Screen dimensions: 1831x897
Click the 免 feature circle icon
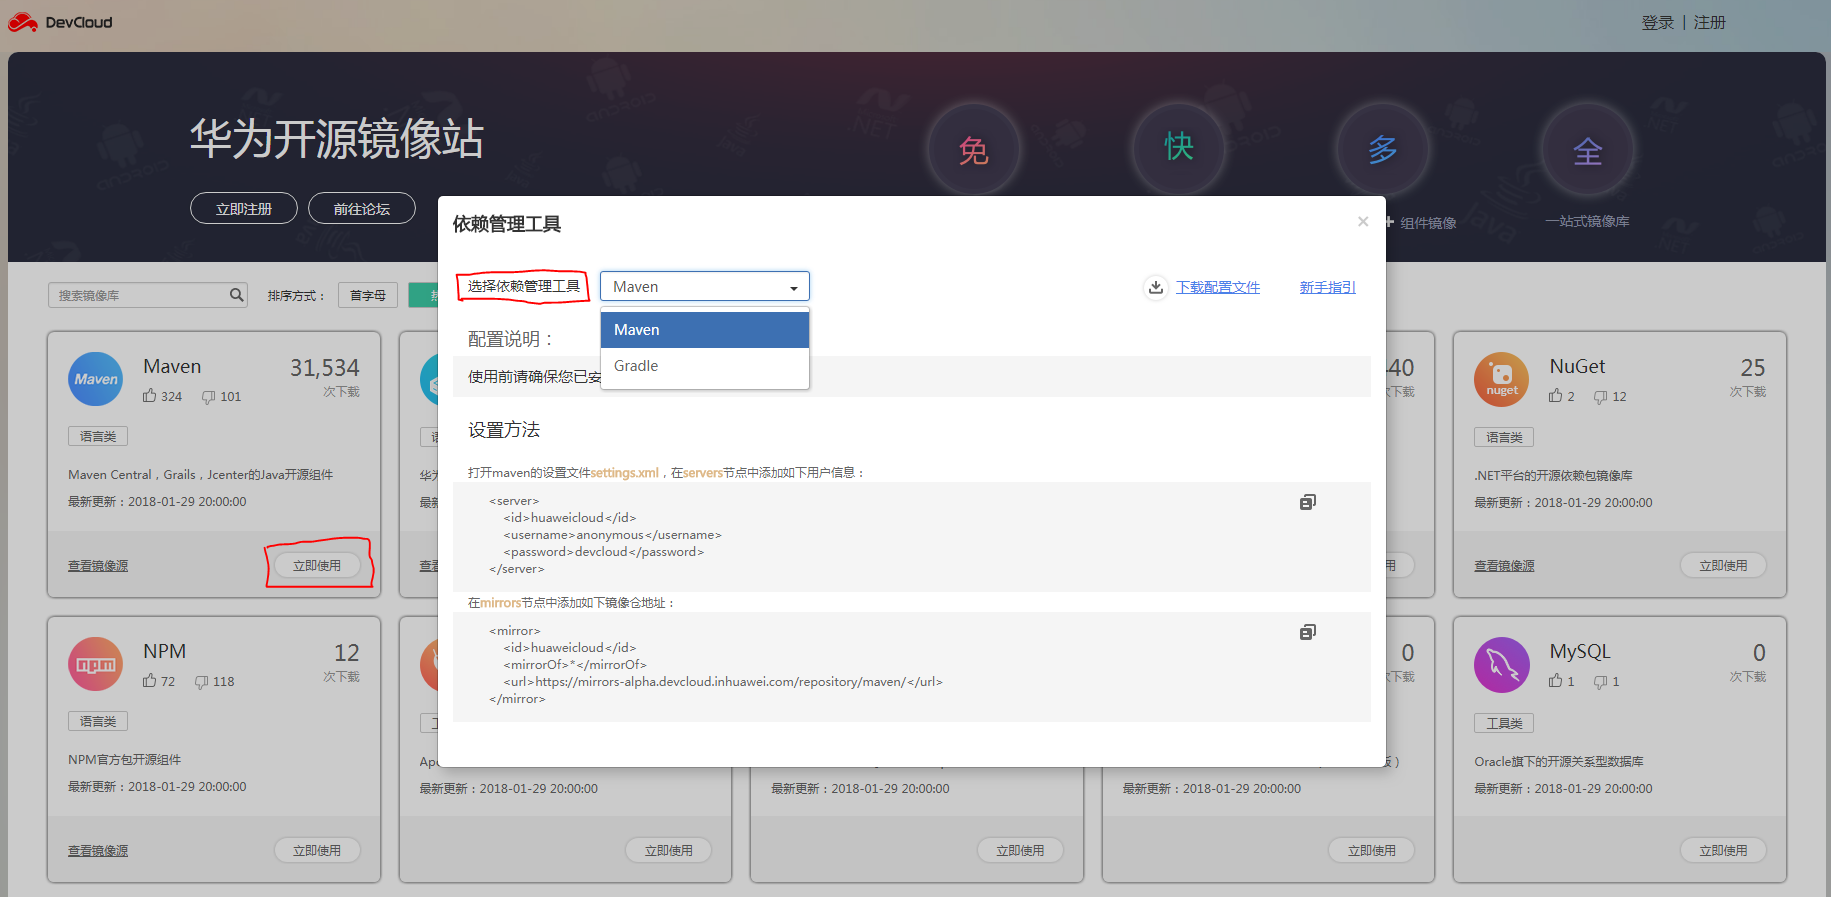(973, 150)
